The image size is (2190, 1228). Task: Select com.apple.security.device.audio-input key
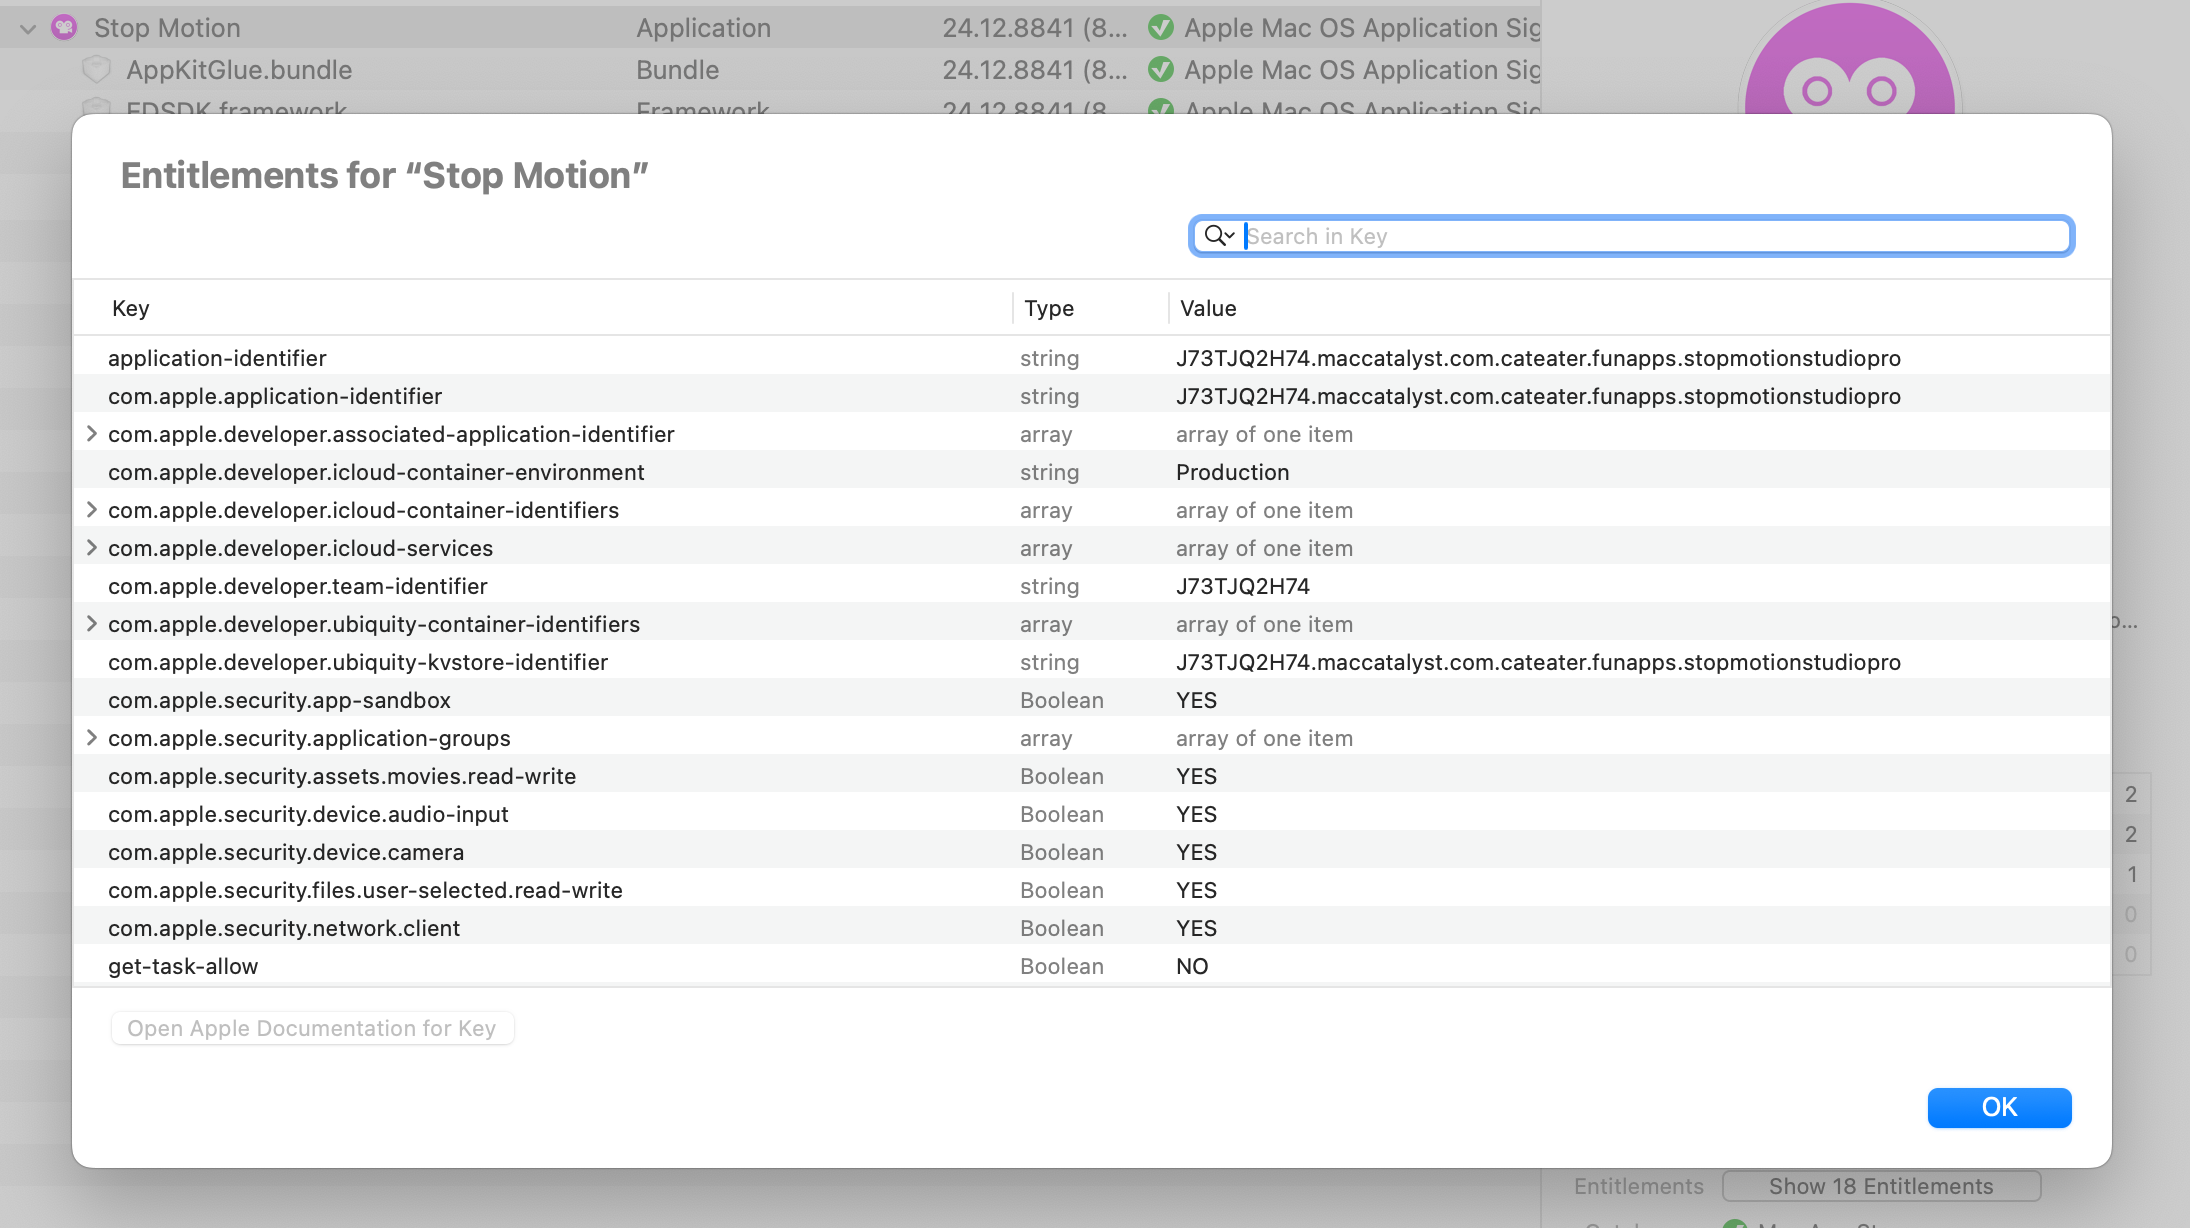(x=308, y=814)
